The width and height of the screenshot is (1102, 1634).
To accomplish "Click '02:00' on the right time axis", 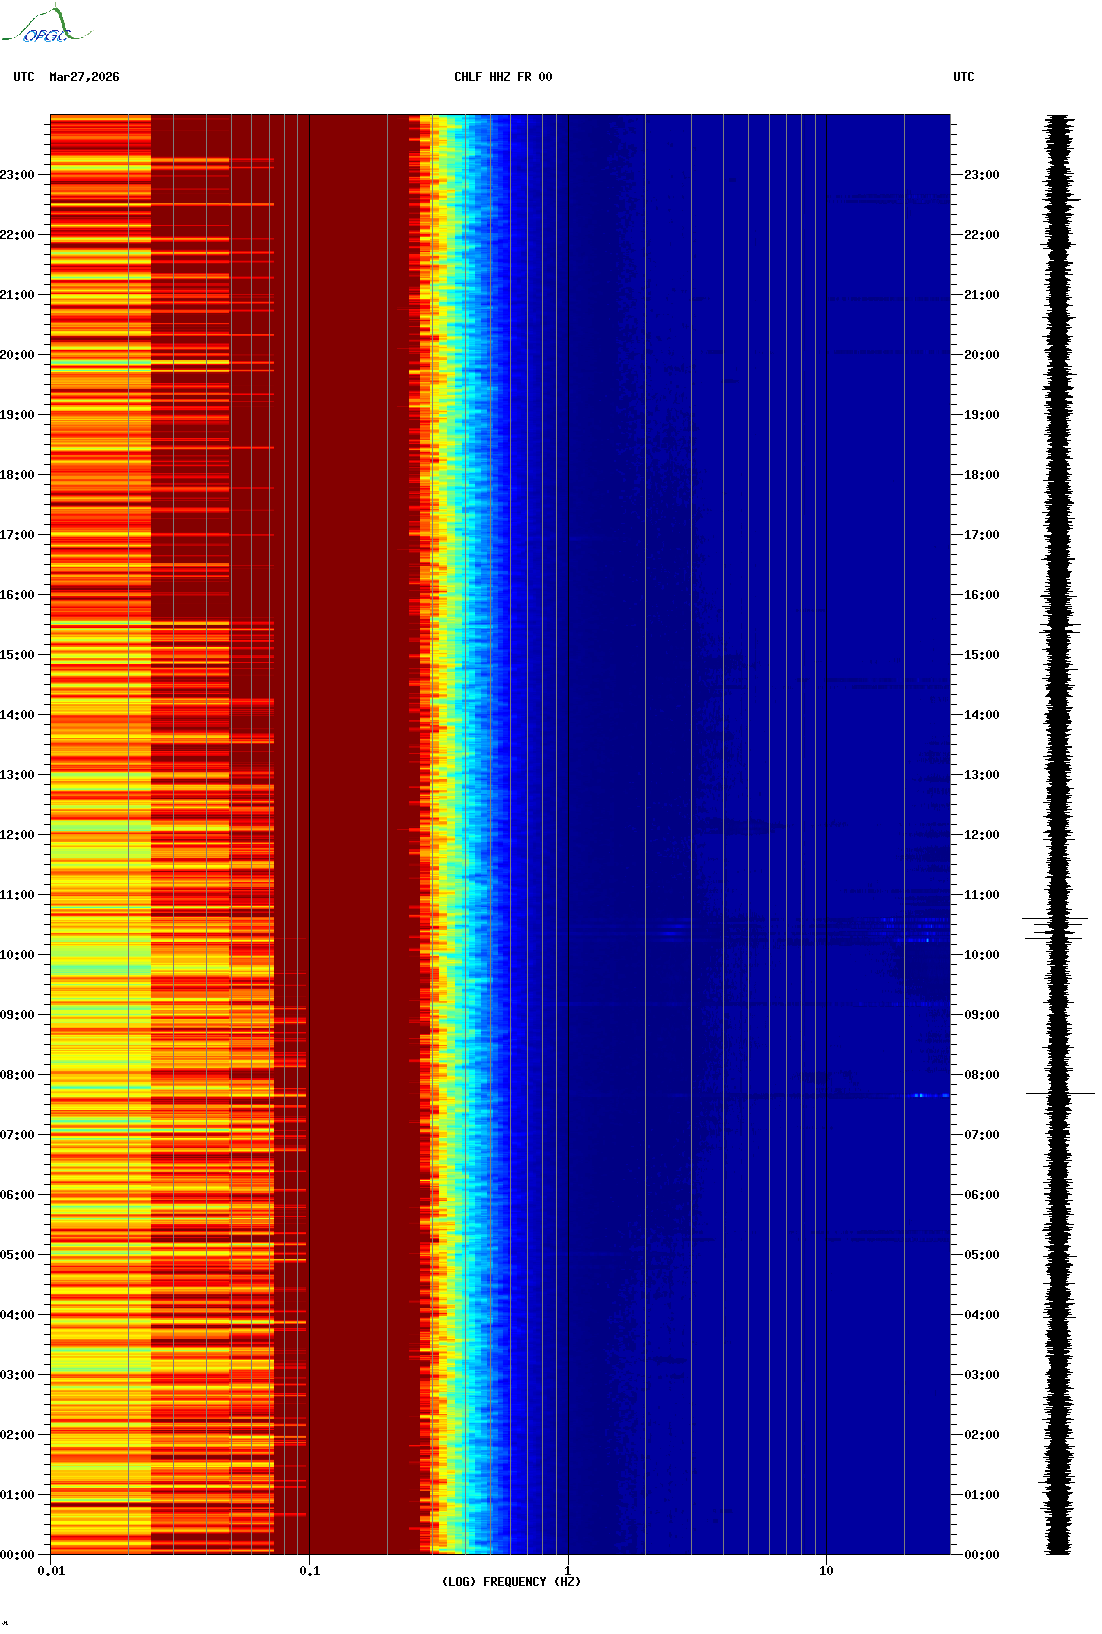I will tap(982, 1435).
